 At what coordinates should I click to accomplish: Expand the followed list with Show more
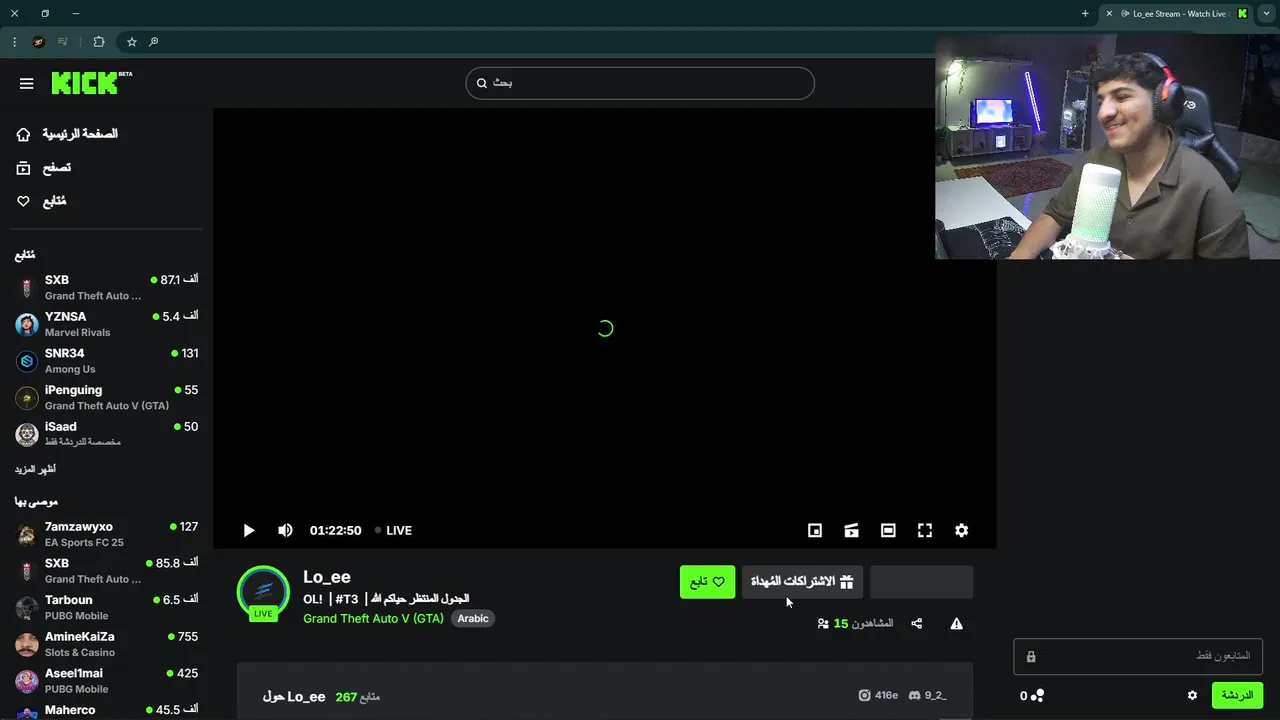click(35, 469)
